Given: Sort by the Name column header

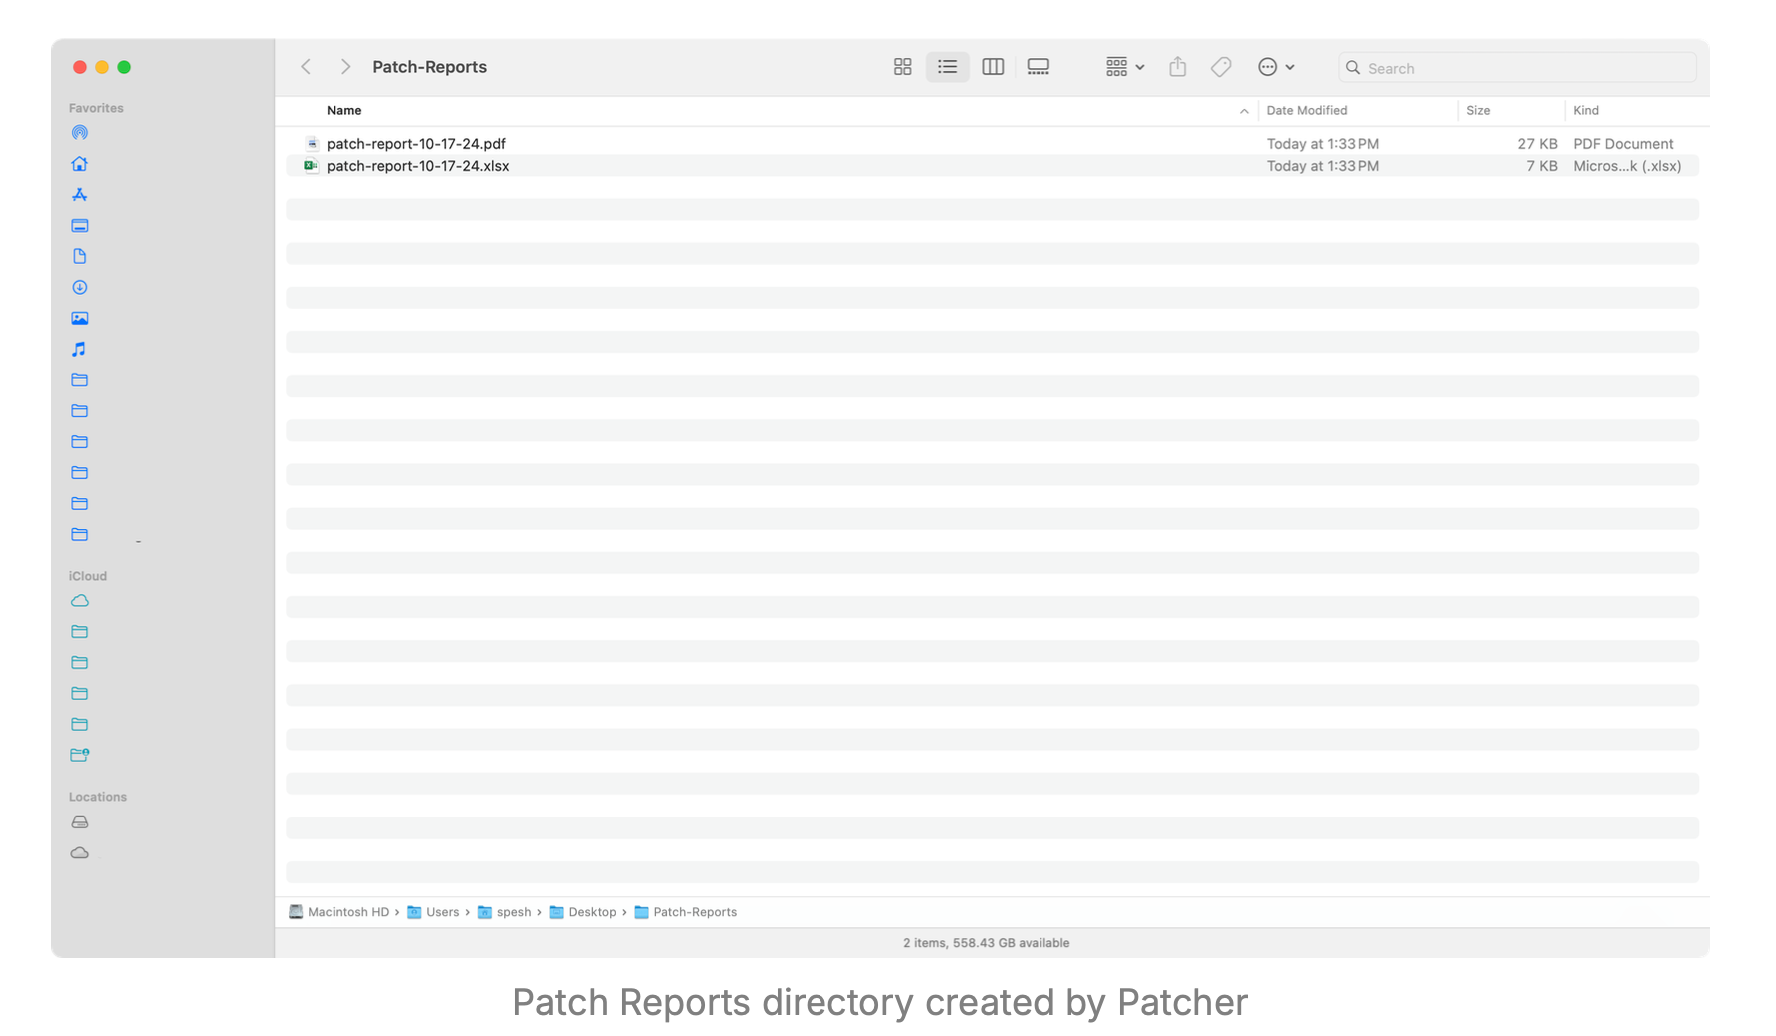Looking at the screenshot, I should [344, 111].
